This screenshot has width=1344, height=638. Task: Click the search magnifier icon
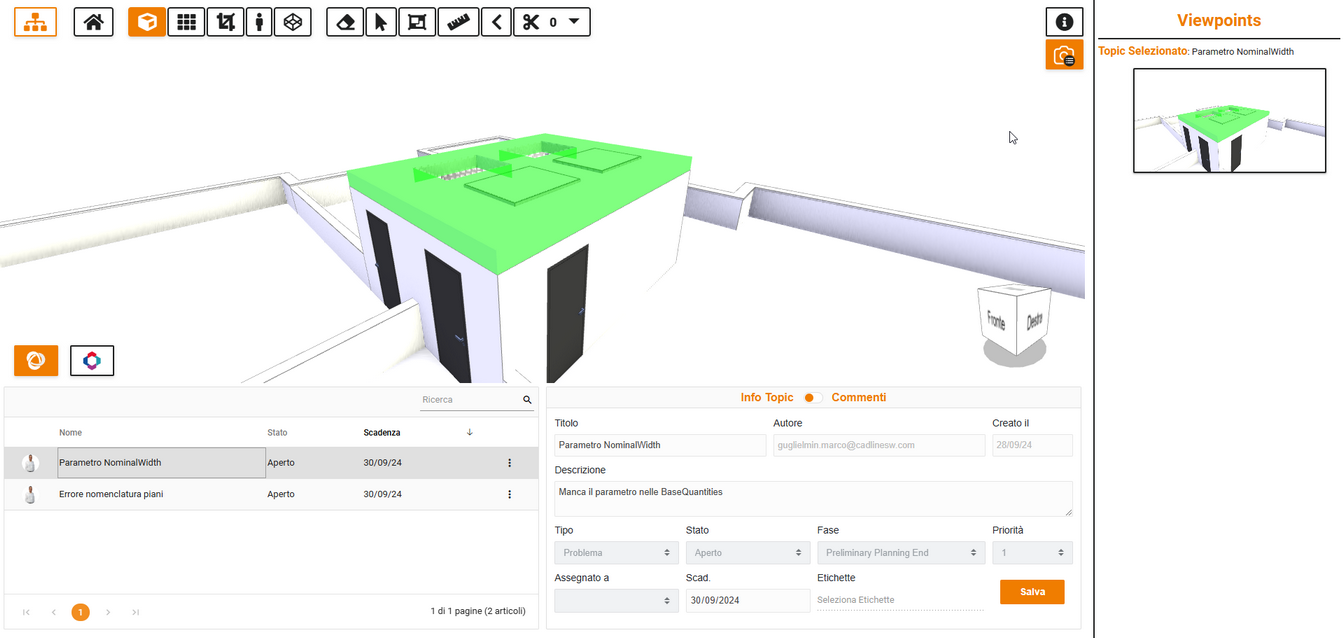point(528,400)
